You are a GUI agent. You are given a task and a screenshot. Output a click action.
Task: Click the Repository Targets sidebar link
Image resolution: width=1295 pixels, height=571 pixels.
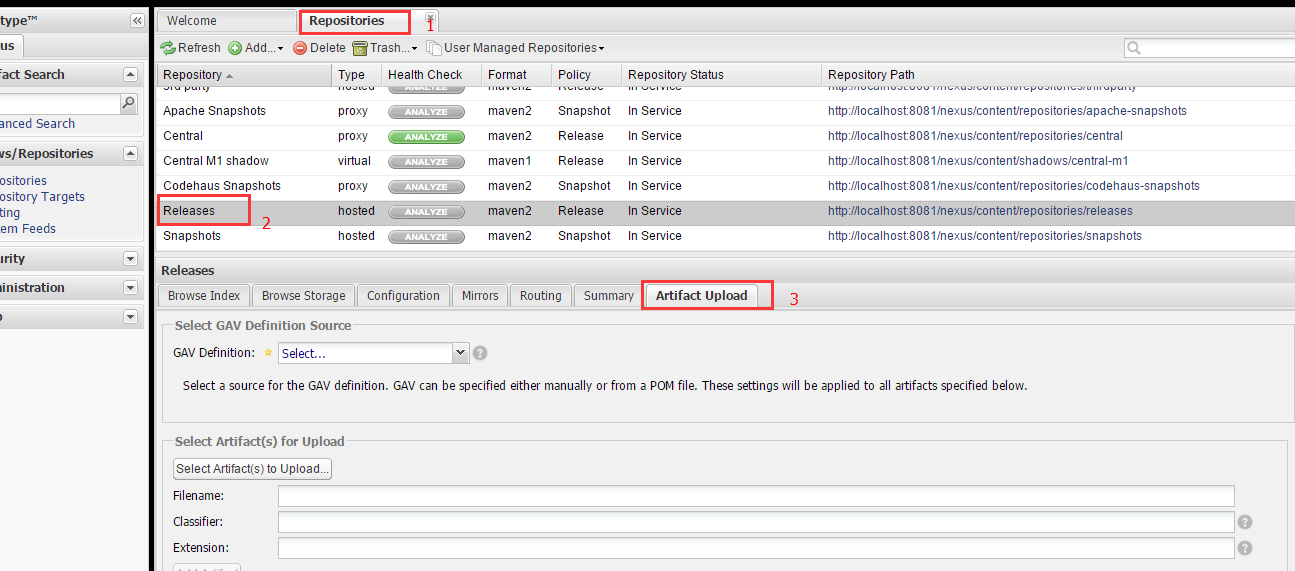pyautogui.click(x=42, y=197)
